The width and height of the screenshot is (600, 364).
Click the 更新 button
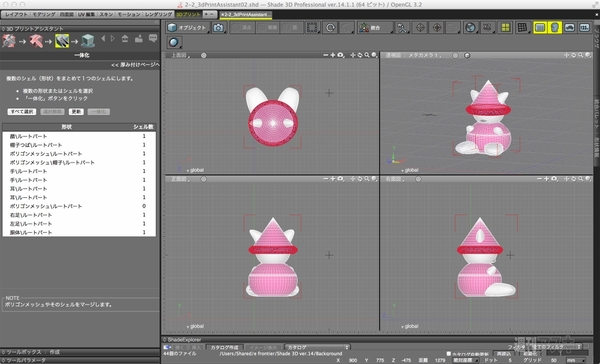[x=76, y=112]
